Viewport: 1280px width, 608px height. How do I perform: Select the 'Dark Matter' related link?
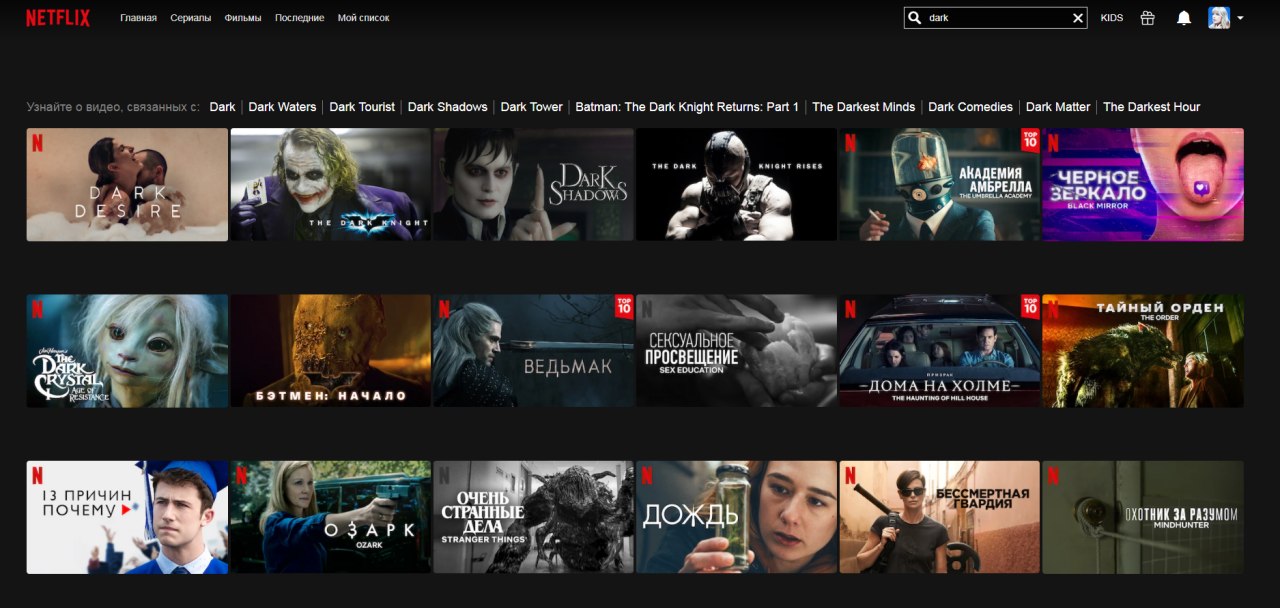click(x=1058, y=107)
